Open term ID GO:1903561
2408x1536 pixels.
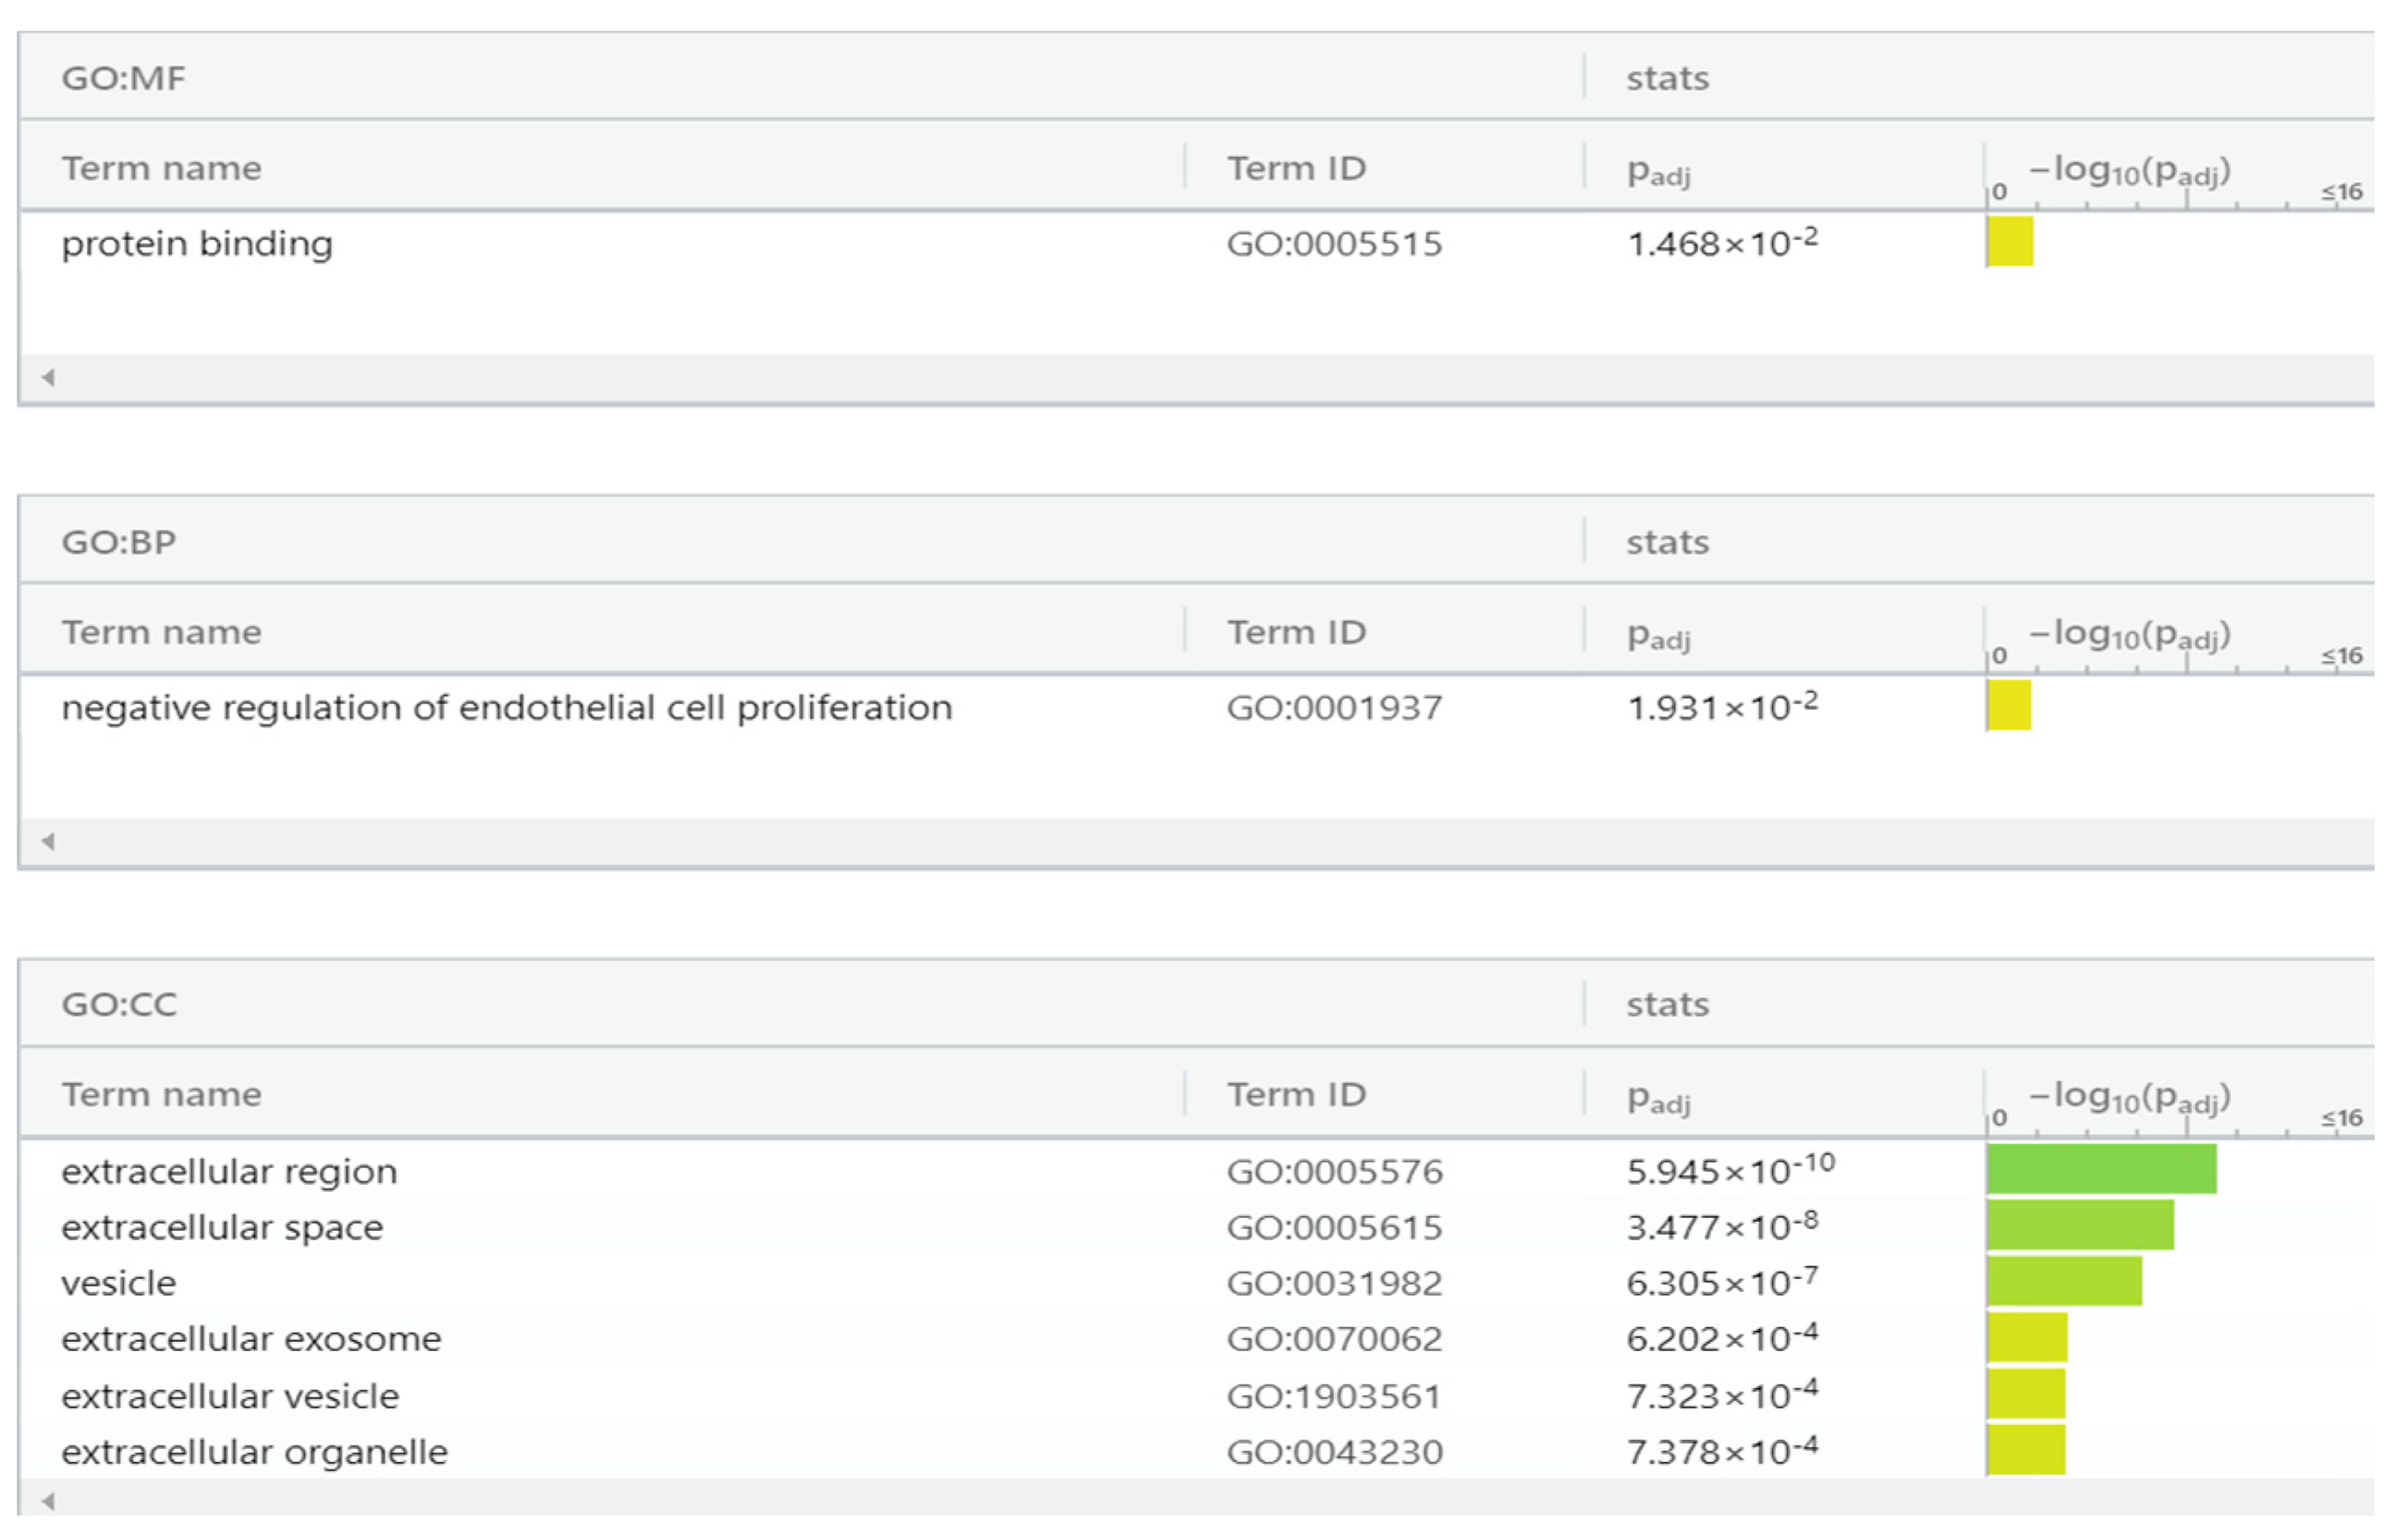[x=1334, y=1396]
